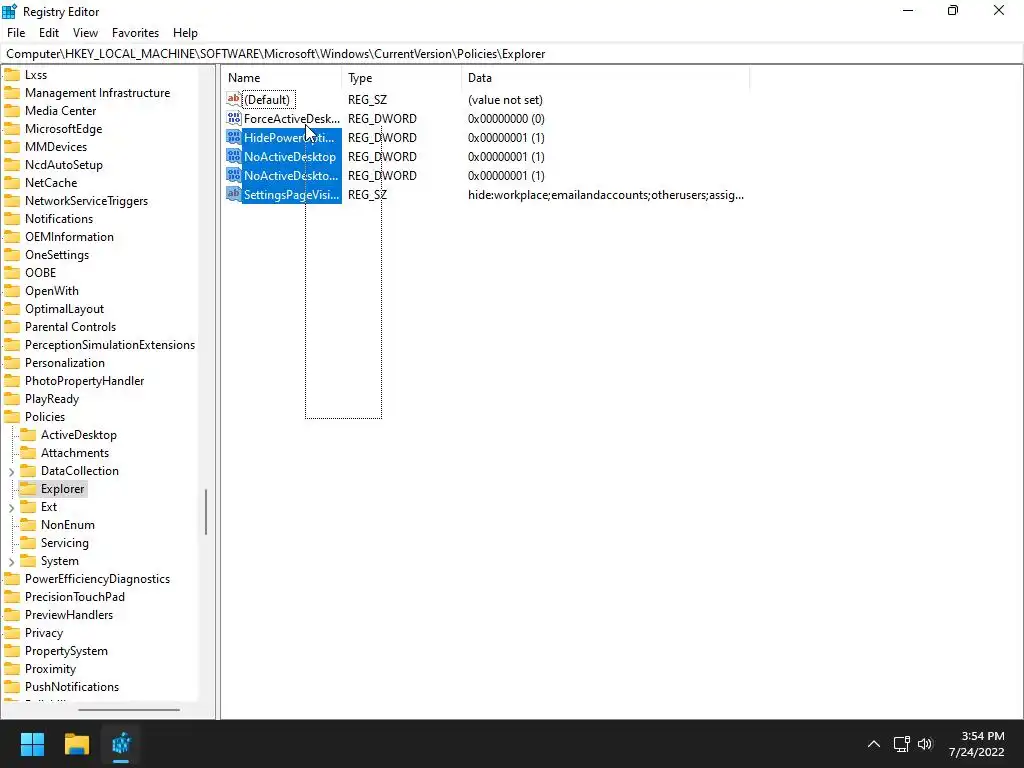1024x768 pixels.
Task: Click the hide:workplace;emailandaccounts data value
Action: (605, 195)
